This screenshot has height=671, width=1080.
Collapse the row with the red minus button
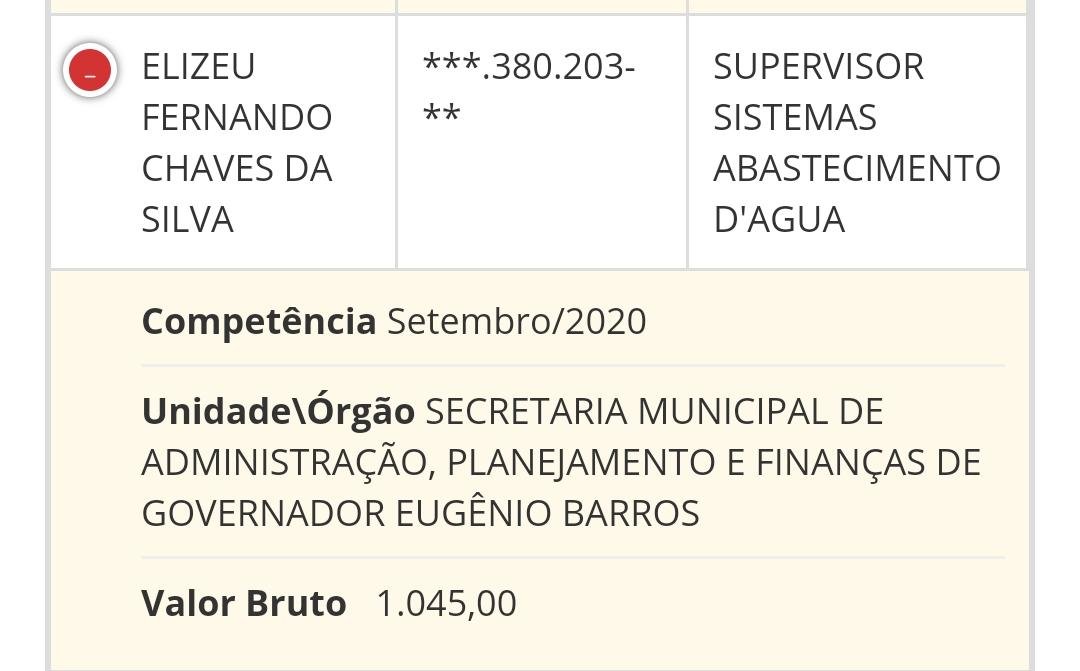[x=90, y=70]
